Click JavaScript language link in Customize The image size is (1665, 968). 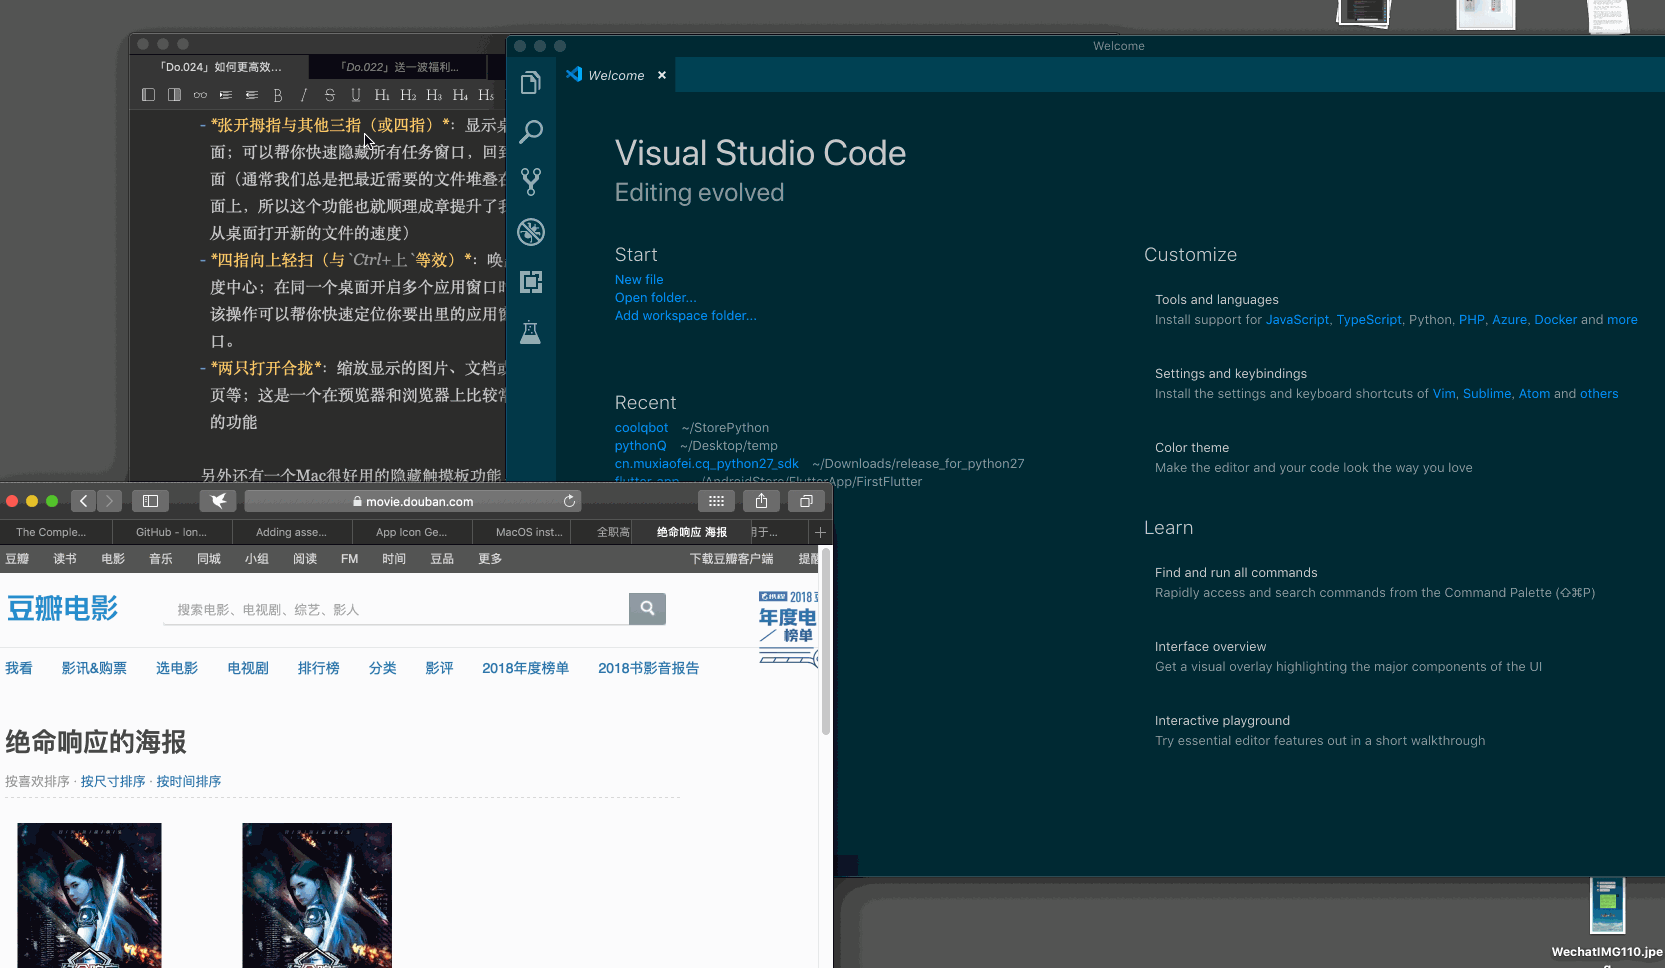pyautogui.click(x=1297, y=320)
